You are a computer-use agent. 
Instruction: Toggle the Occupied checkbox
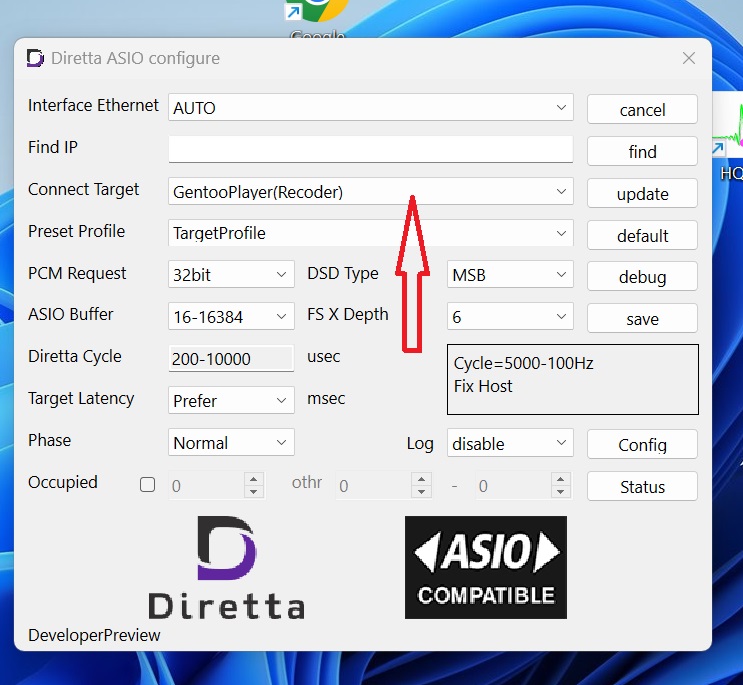[x=147, y=485]
